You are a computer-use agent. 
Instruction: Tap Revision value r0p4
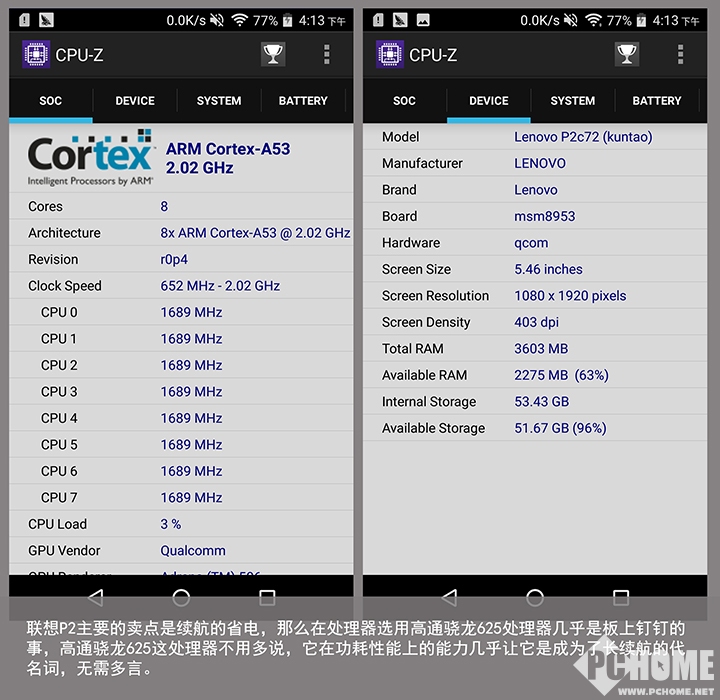pos(174,260)
